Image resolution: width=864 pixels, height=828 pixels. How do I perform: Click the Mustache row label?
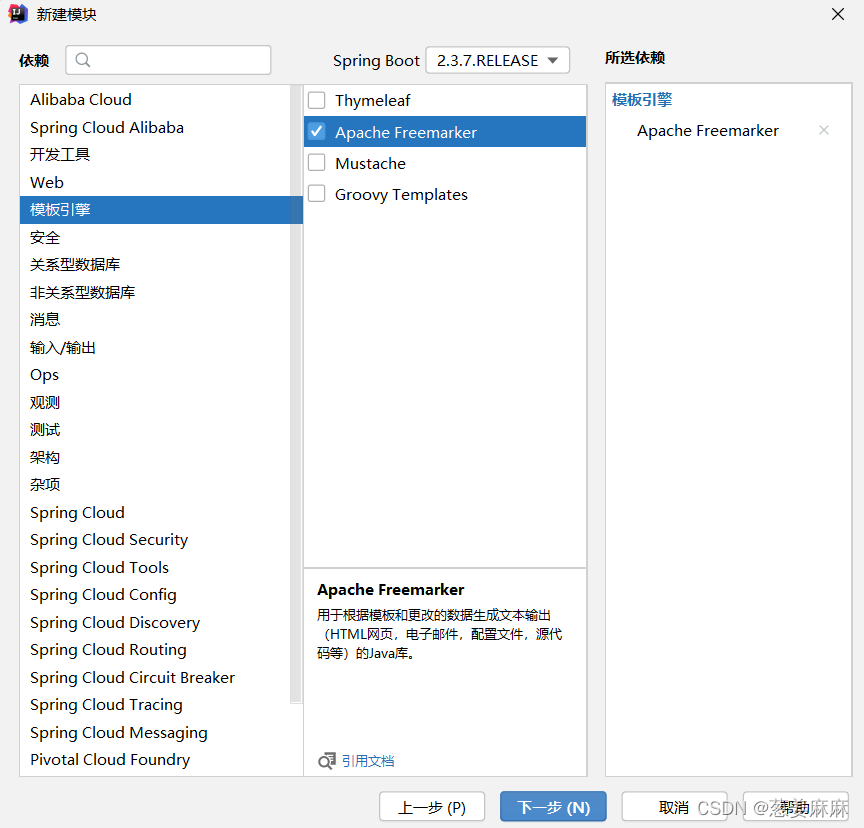pos(370,164)
